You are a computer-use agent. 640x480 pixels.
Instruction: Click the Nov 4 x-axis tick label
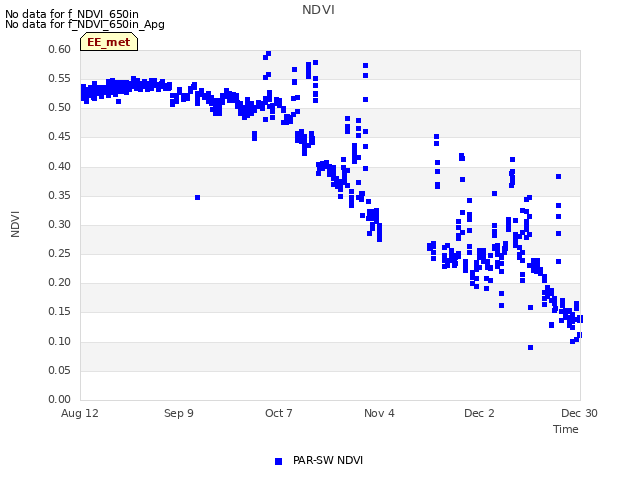pos(379,413)
